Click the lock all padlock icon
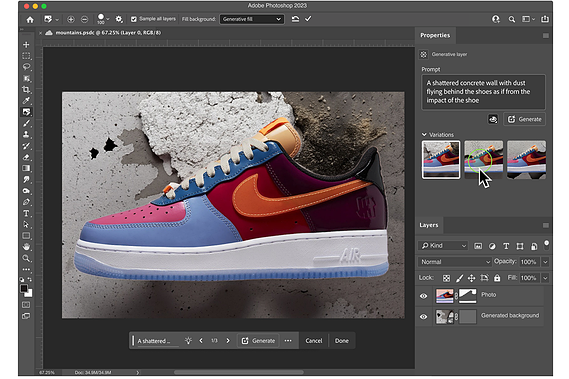Viewport: 569px width, 379px height. click(x=497, y=278)
